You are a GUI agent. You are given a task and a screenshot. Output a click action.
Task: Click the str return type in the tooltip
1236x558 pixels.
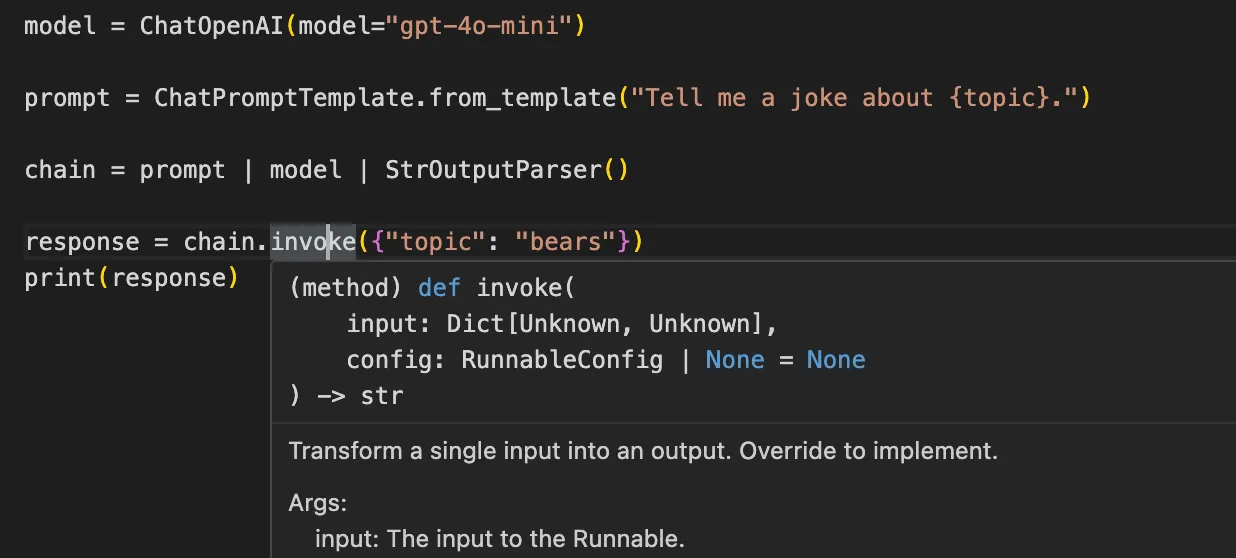(x=382, y=396)
